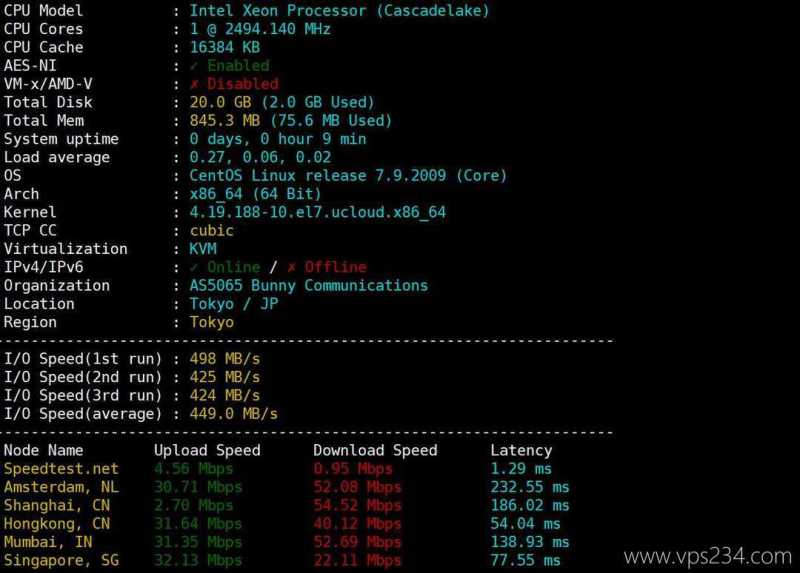Click the Shanghai, CN node name
Viewport: 800px width, 573px height.
click(x=57, y=505)
